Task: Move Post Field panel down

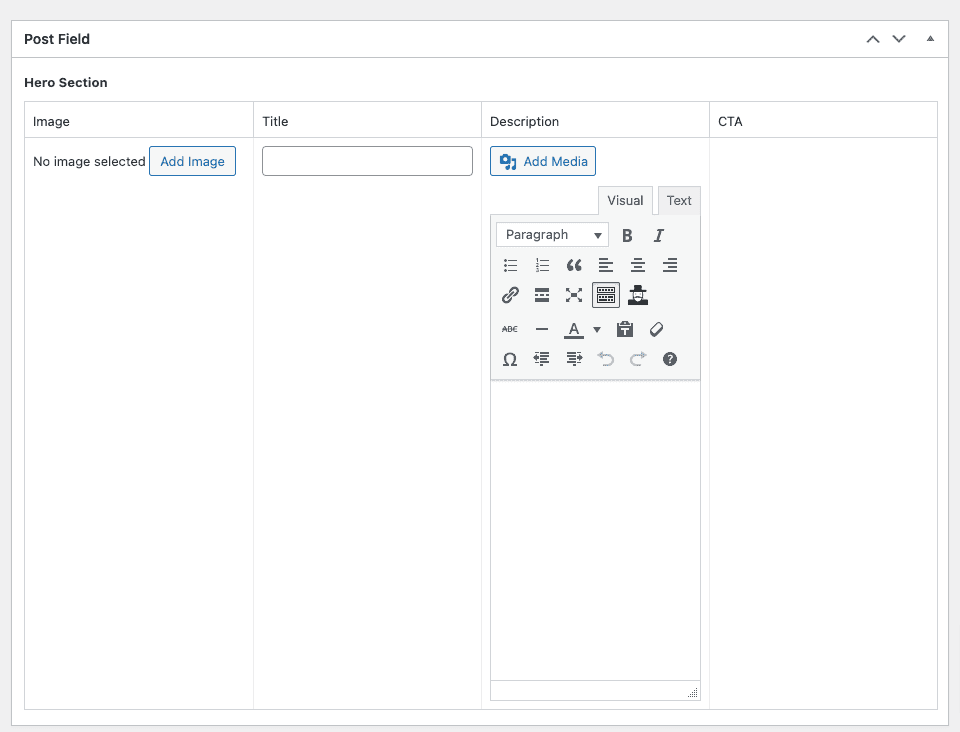Action: (899, 39)
